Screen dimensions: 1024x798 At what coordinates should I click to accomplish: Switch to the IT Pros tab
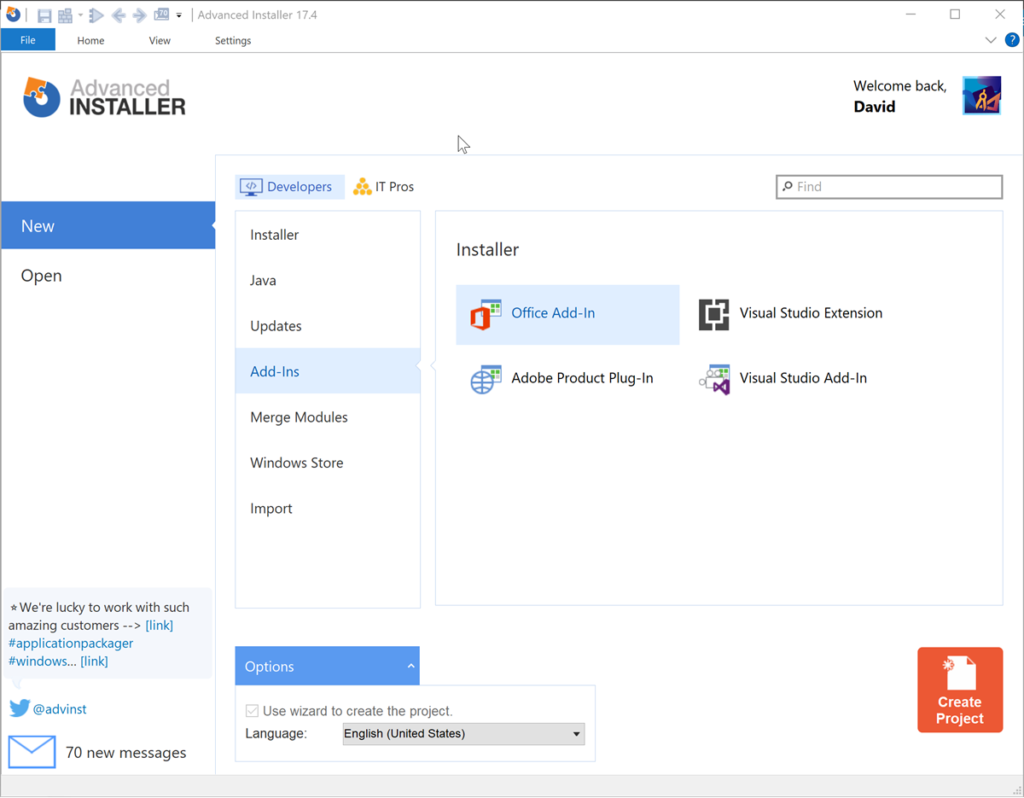coord(383,187)
